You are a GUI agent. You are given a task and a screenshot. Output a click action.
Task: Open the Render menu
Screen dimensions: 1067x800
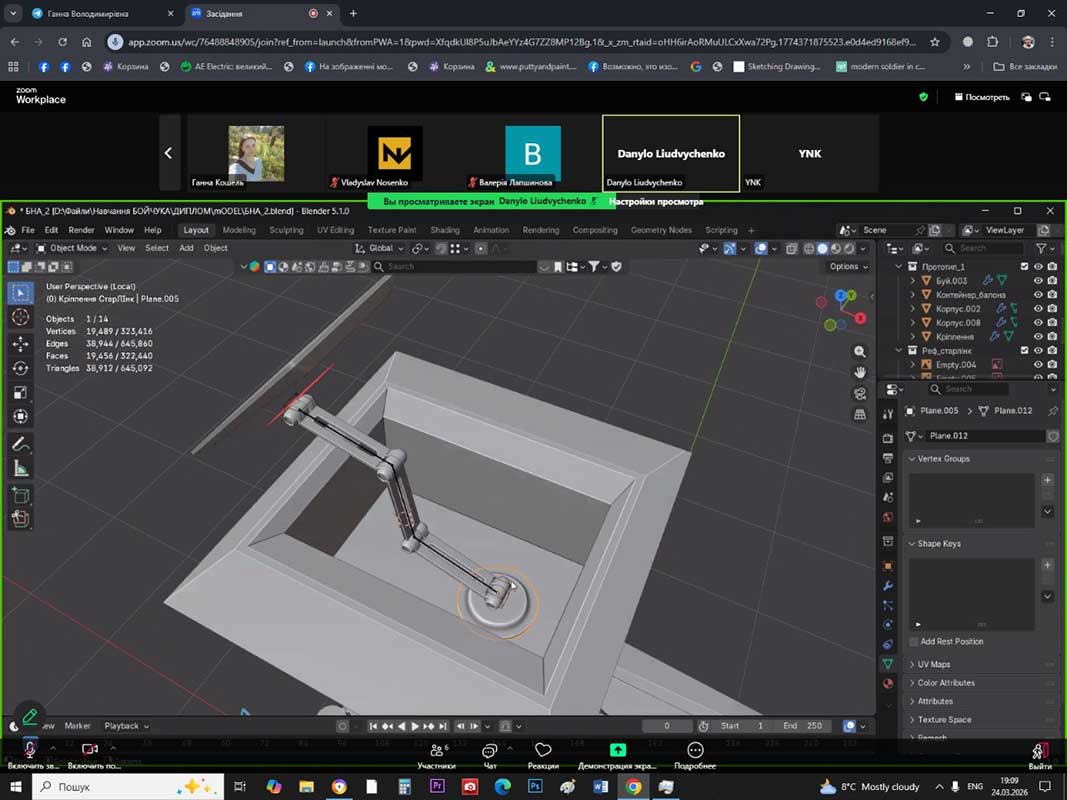point(81,230)
